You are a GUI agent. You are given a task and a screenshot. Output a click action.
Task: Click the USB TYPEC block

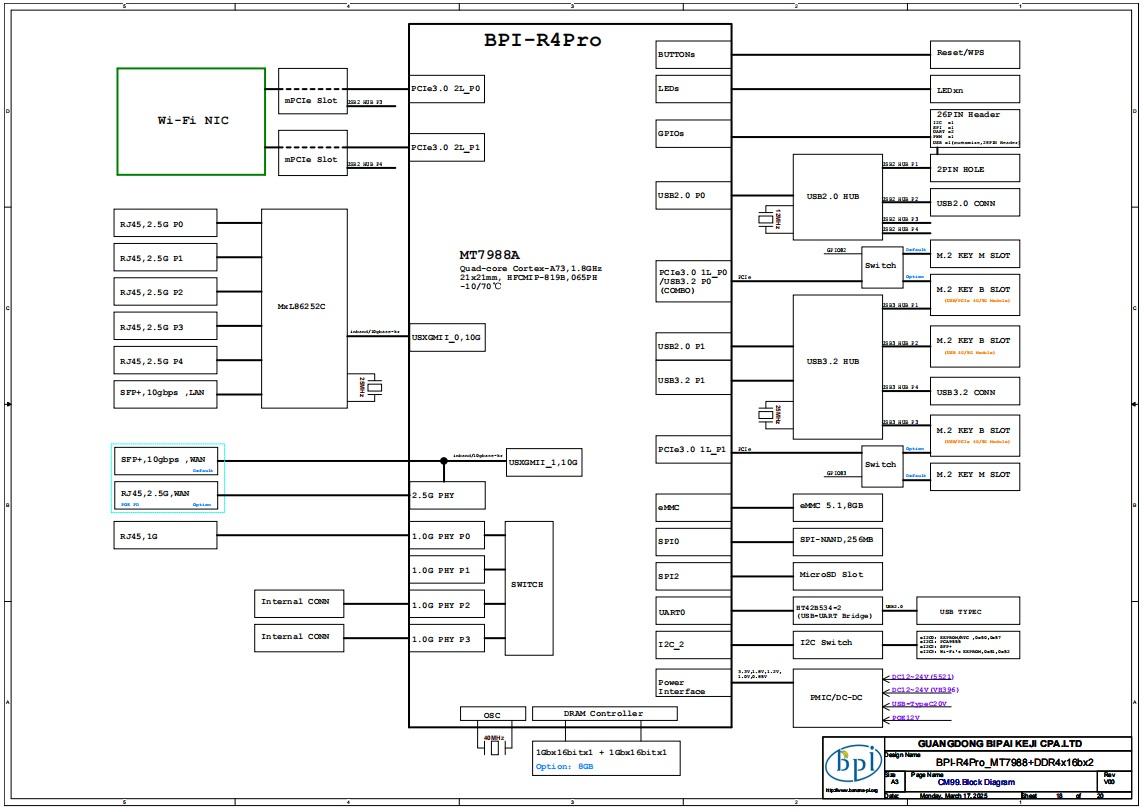pyautogui.click(x=968, y=611)
